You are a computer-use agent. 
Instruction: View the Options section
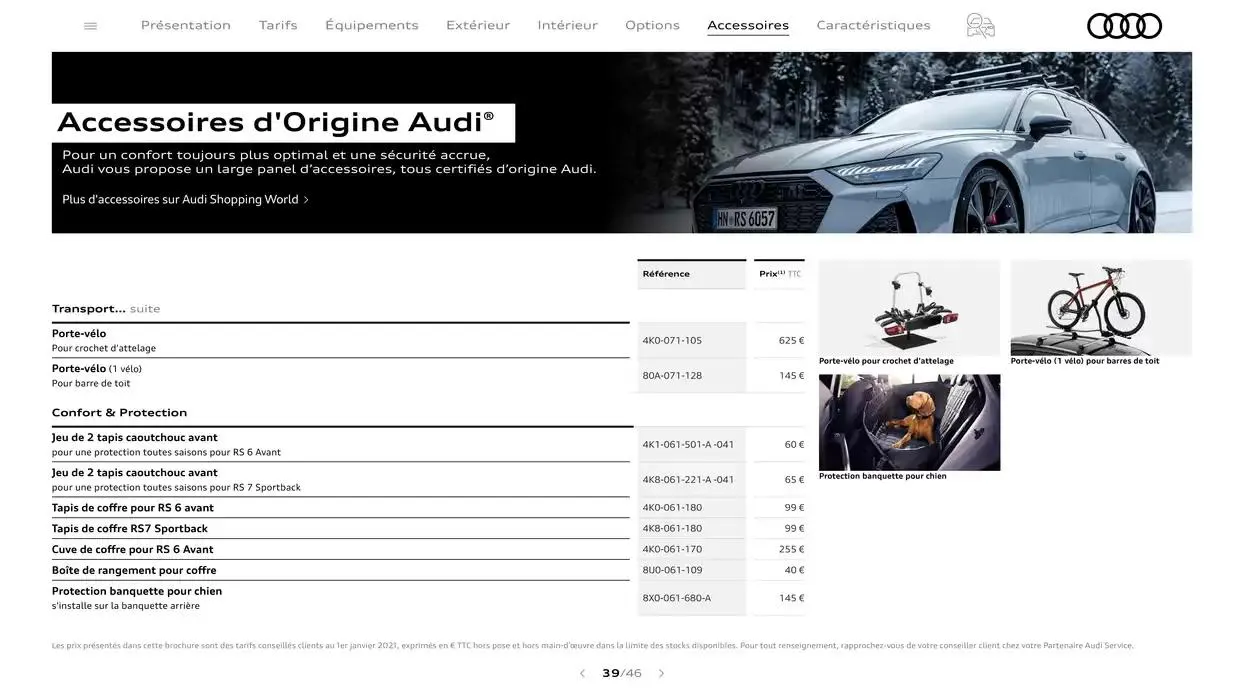pyautogui.click(x=652, y=24)
